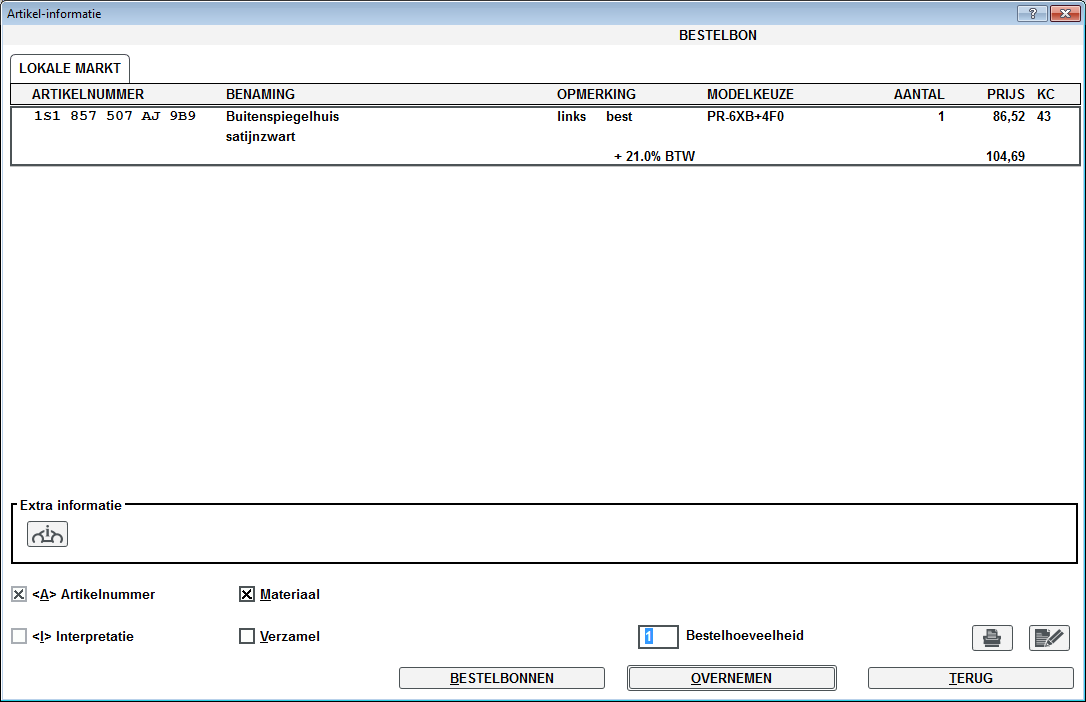The height and width of the screenshot is (702, 1086).
Task: Switch to the LOKALE MARKT tab
Action: click(x=70, y=69)
